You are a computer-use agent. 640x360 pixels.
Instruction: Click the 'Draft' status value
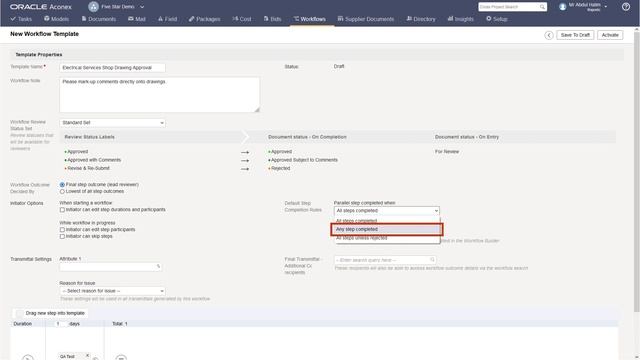[x=339, y=66]
